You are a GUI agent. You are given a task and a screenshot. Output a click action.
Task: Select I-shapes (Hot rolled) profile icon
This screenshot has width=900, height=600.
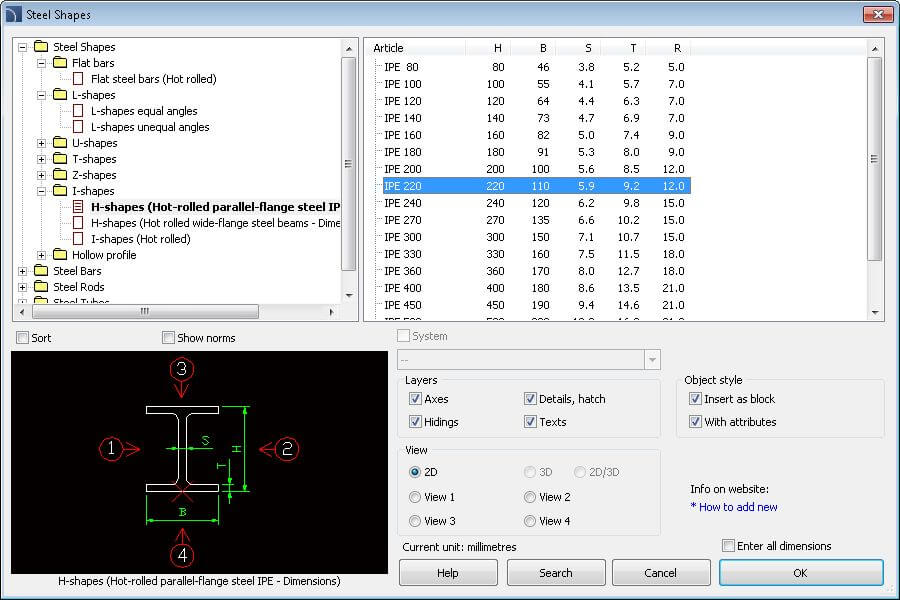click(x=78, y=239)
